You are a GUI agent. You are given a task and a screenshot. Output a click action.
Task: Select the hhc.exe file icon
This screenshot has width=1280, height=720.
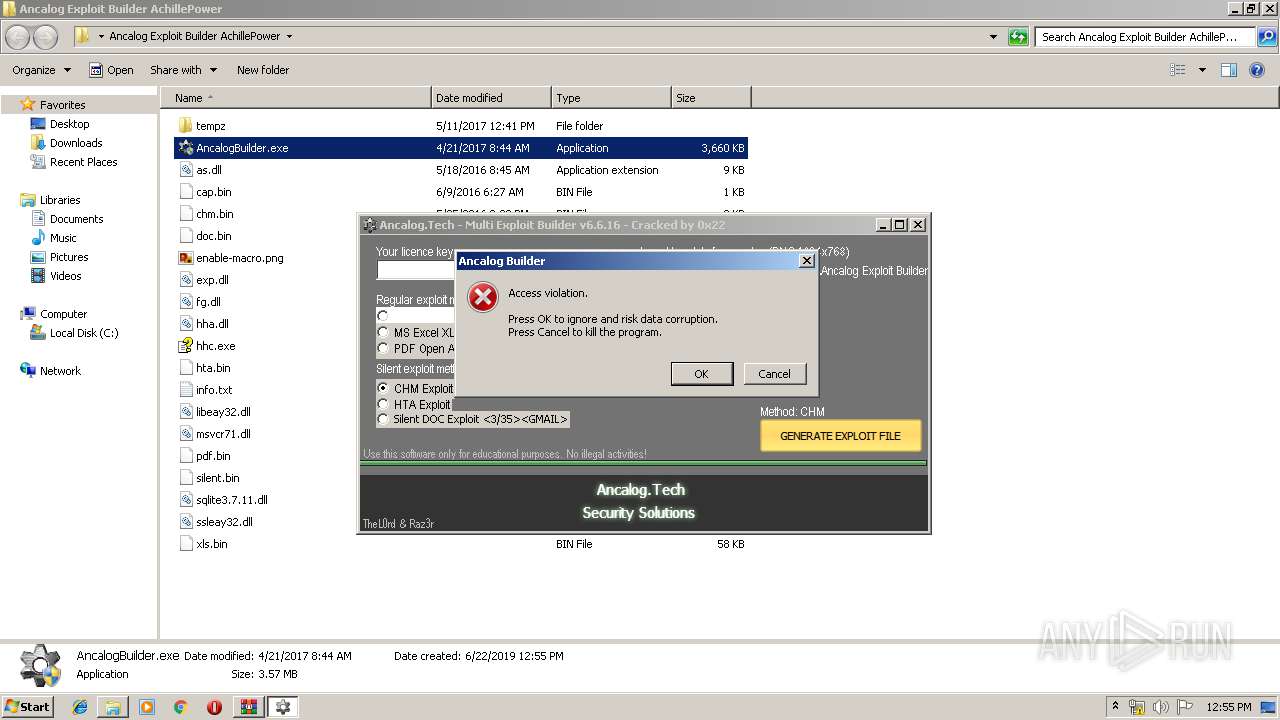(x=185, y=346)
